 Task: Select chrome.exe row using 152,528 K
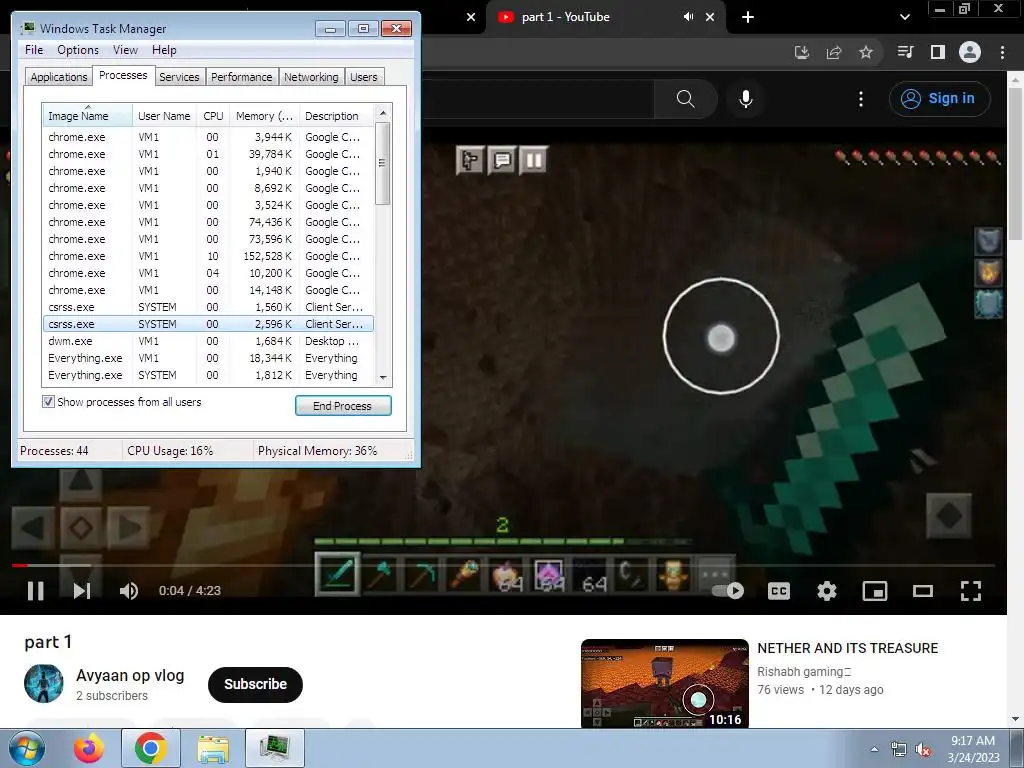coord(208,256)
